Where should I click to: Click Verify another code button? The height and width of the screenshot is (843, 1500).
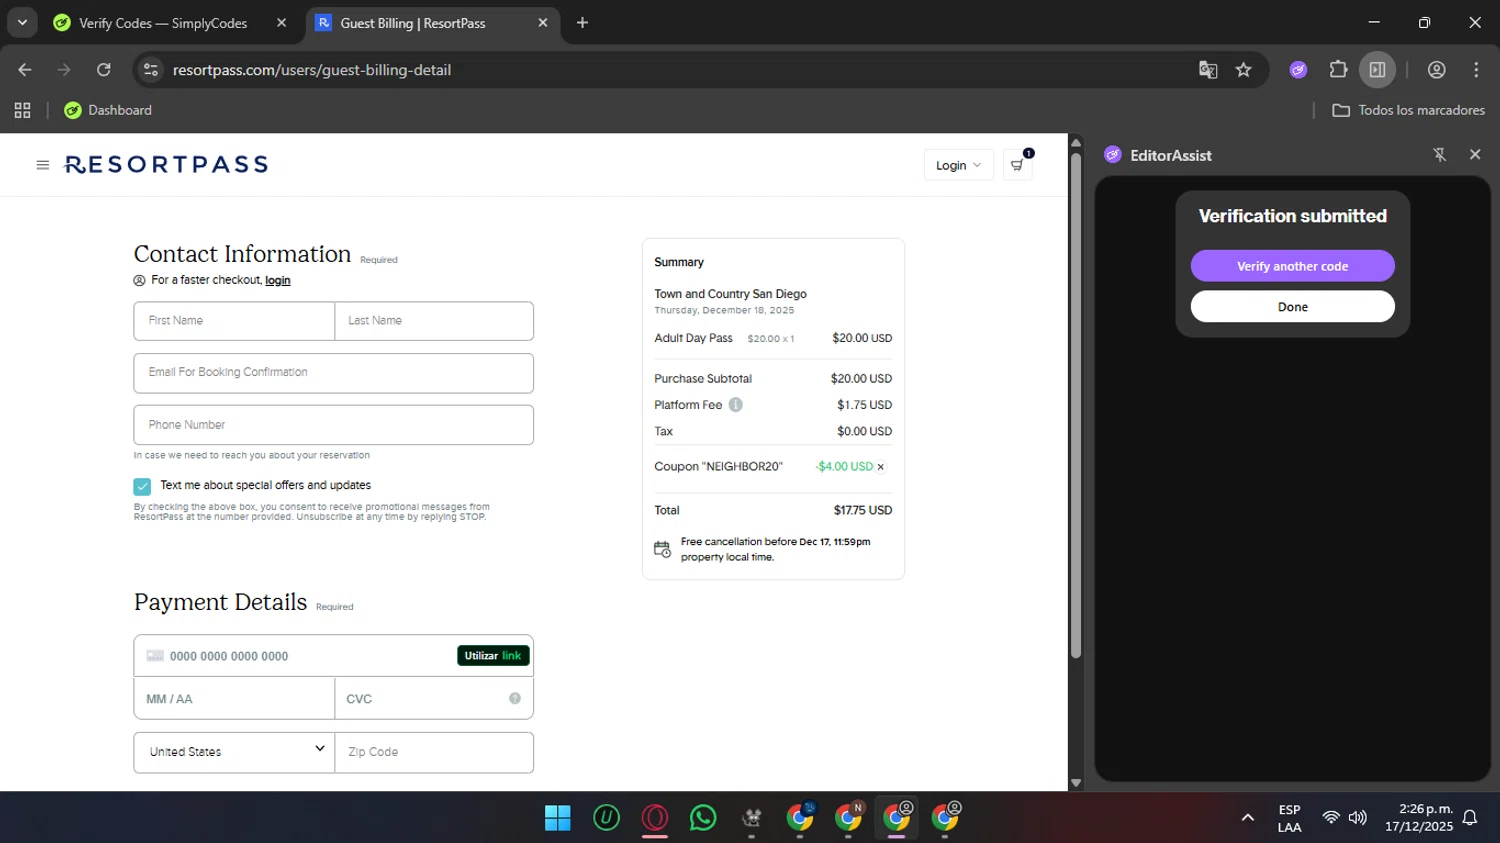[1292, 266]
